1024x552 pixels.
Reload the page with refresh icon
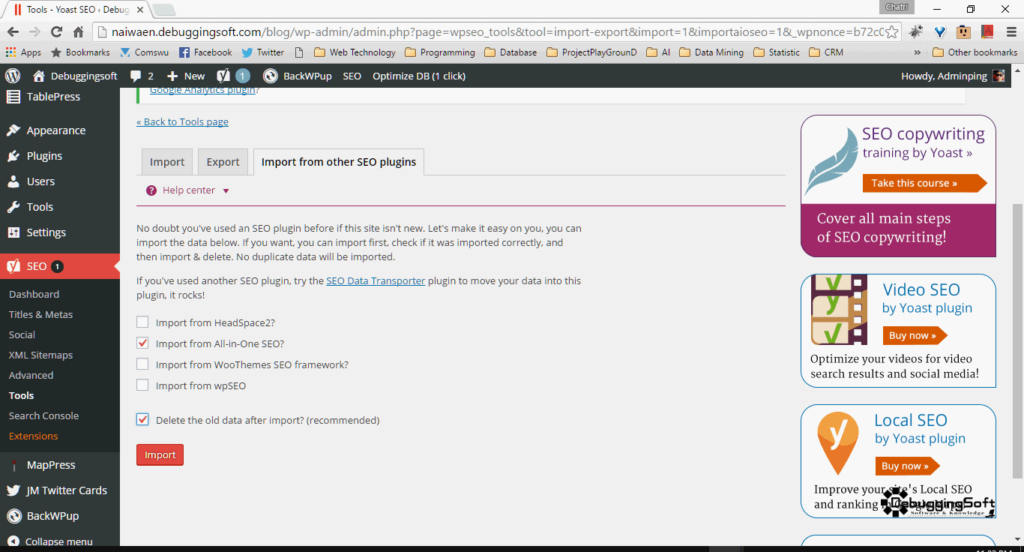coord(56,31)
